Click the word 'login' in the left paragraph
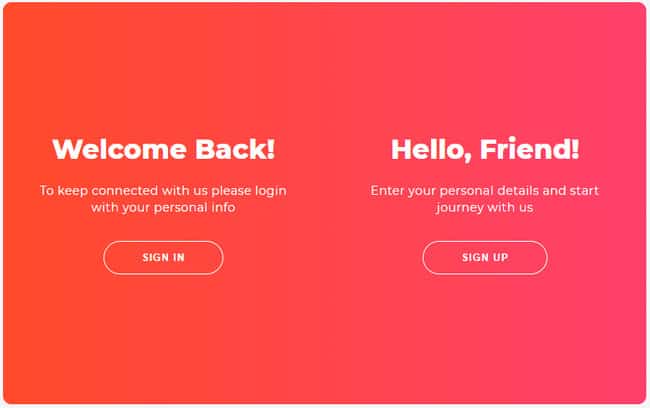Screen dimensions: 650x408 271,191
